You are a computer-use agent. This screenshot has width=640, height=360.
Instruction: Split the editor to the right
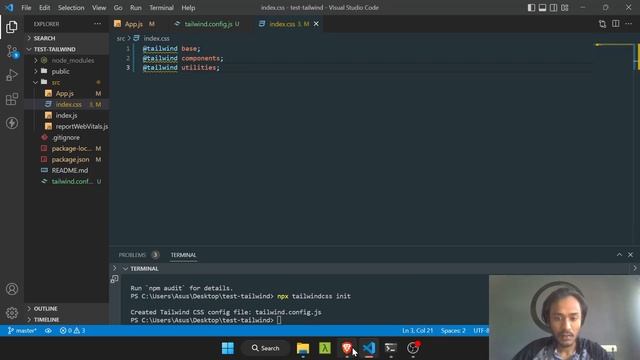[x=616, y=24]
